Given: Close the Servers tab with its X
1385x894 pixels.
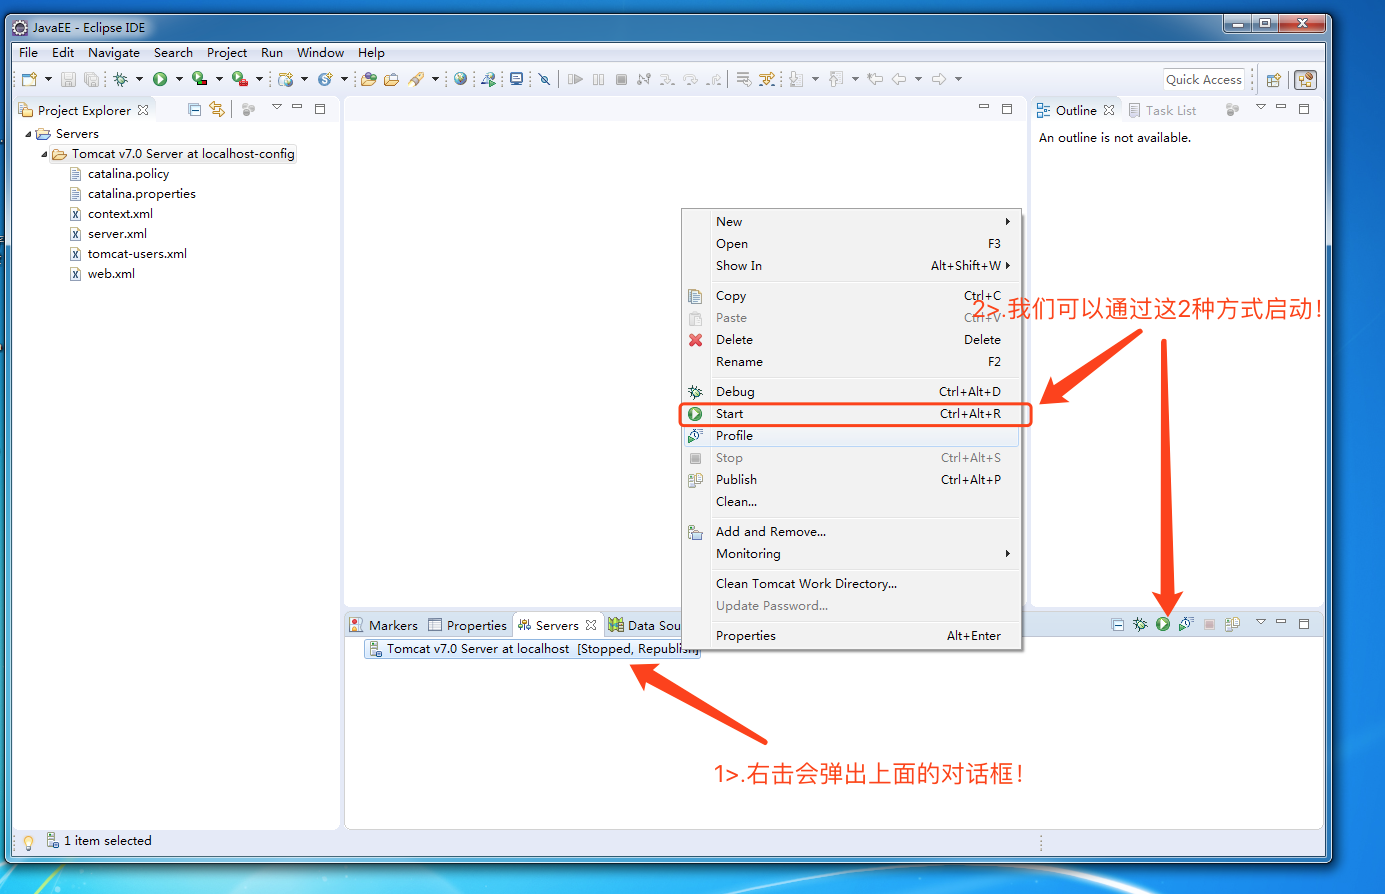Looking at the screenshot, I should pos(591,625).
